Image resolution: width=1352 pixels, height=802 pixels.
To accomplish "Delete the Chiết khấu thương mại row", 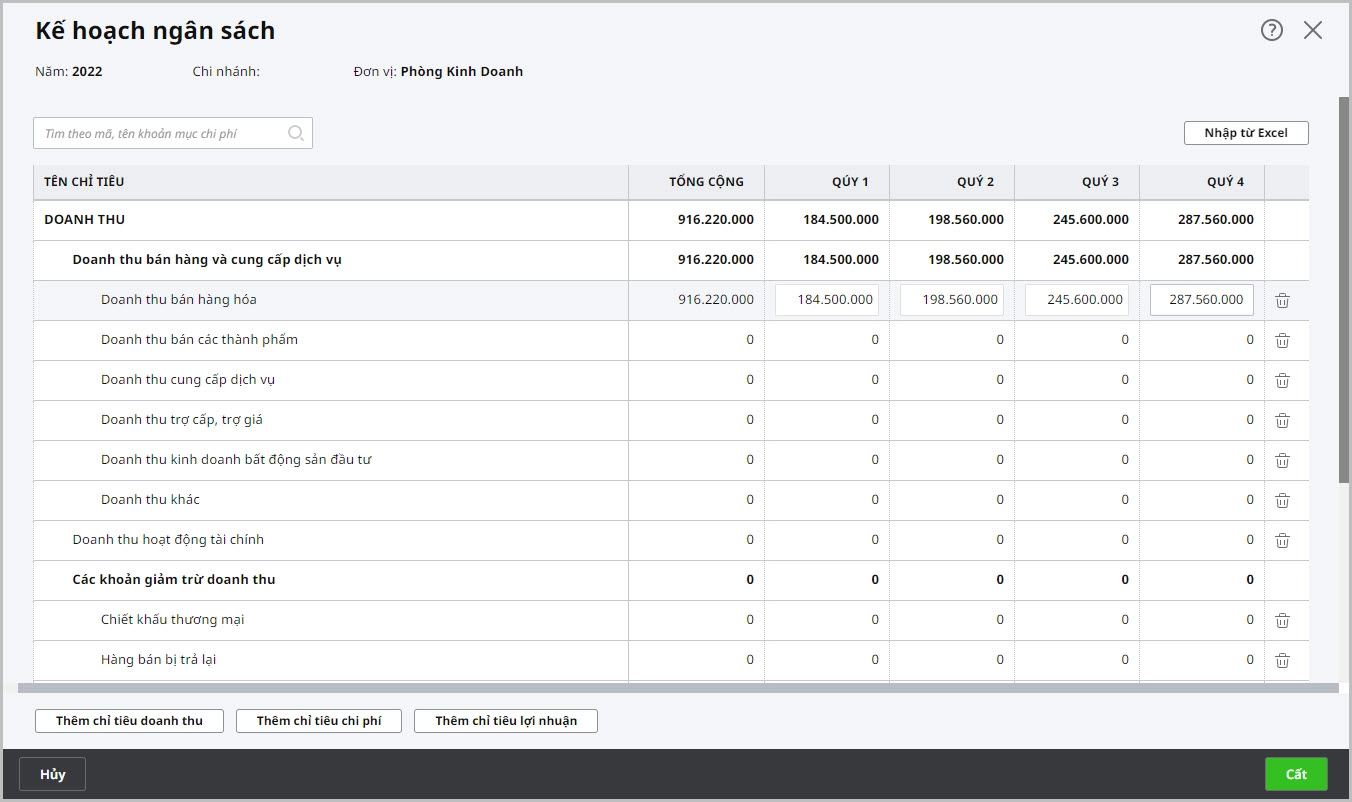I will tap(1282, 620).
